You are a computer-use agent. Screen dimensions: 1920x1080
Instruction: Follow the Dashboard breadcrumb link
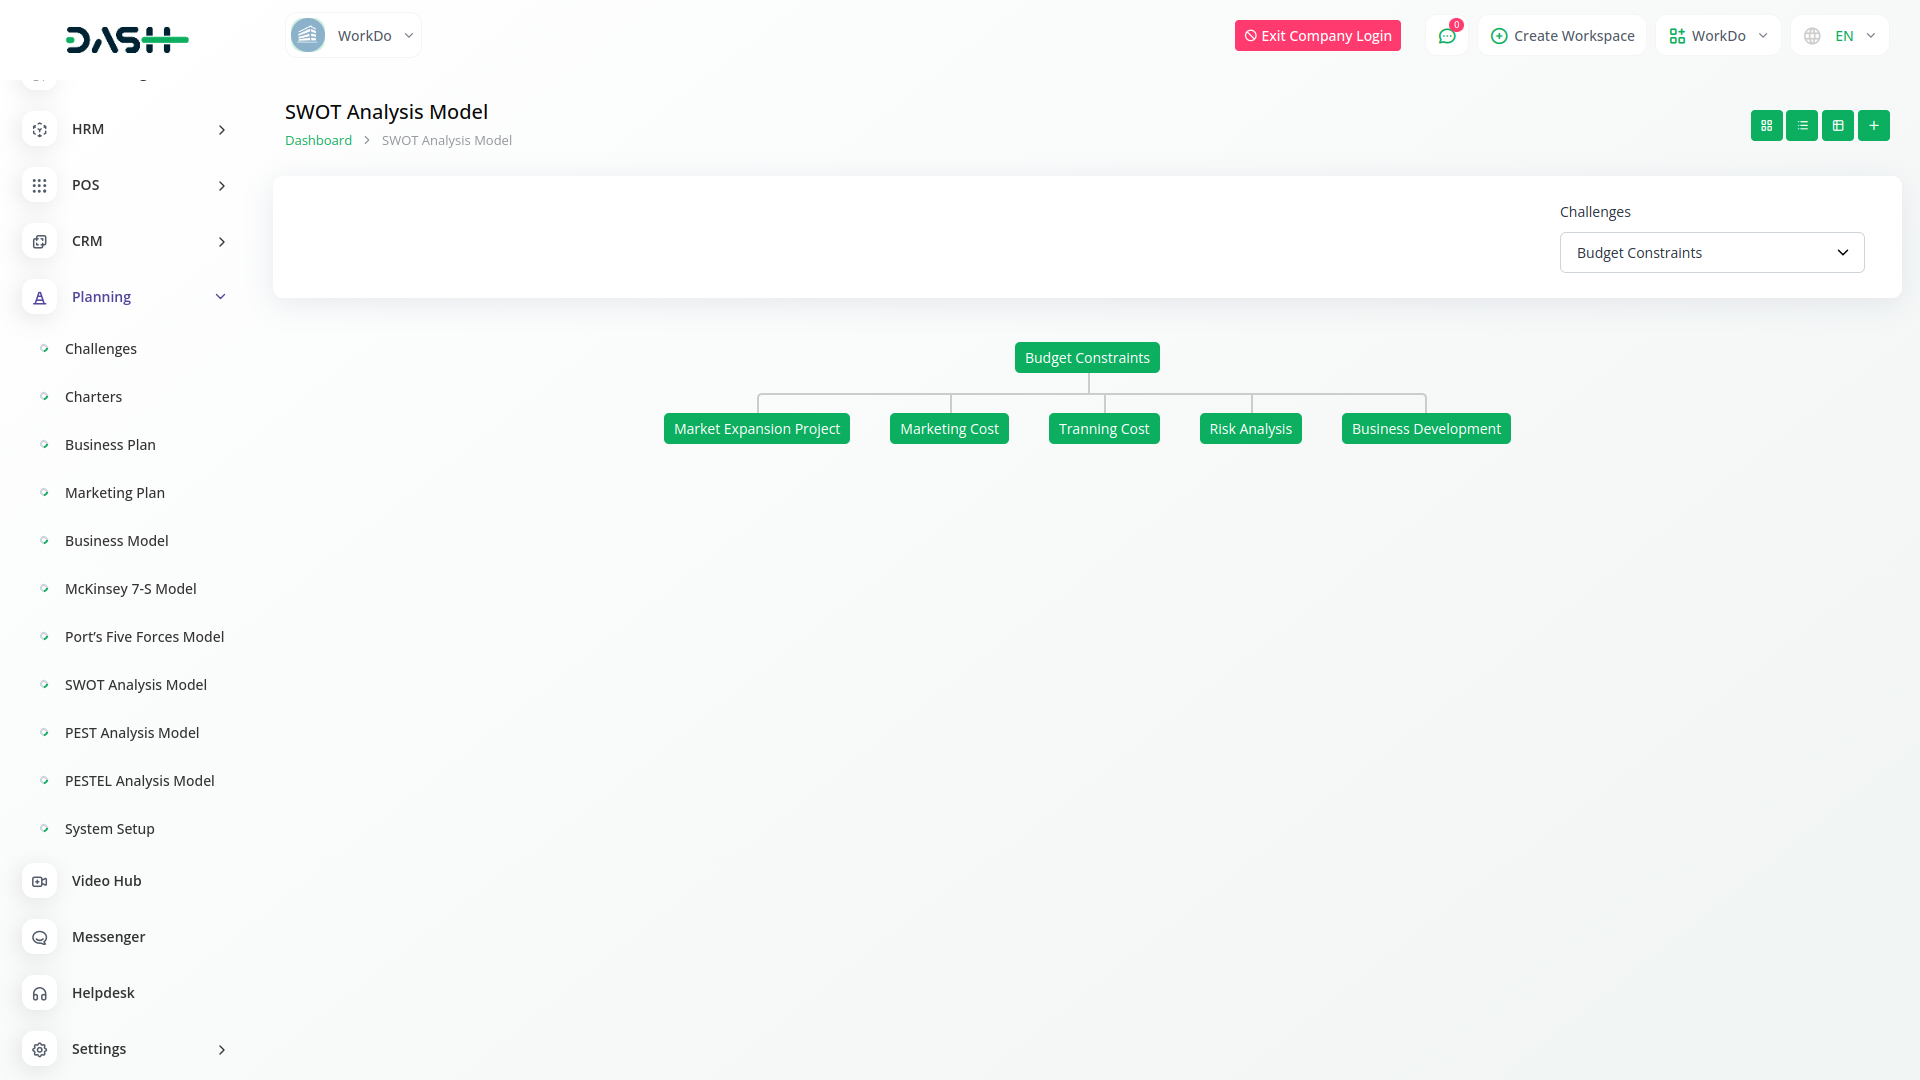point(318,141)
